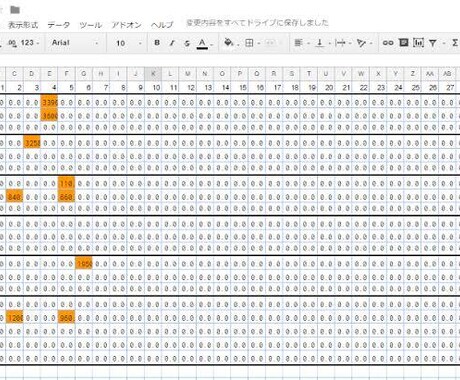Select the number cell 27 under column AB
The width and height of the screenshot is (460, 380).
pyautogui.click(x=447, y=87)
